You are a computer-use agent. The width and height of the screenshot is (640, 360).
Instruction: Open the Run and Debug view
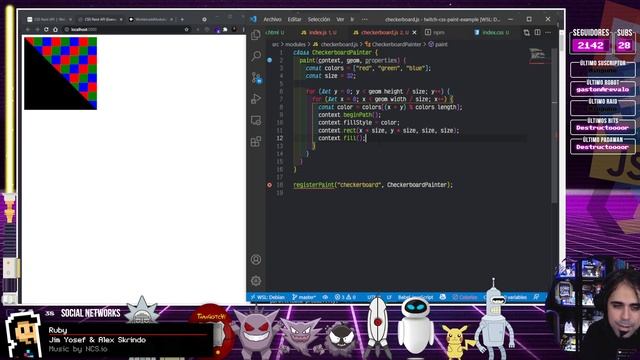[256, 99]
